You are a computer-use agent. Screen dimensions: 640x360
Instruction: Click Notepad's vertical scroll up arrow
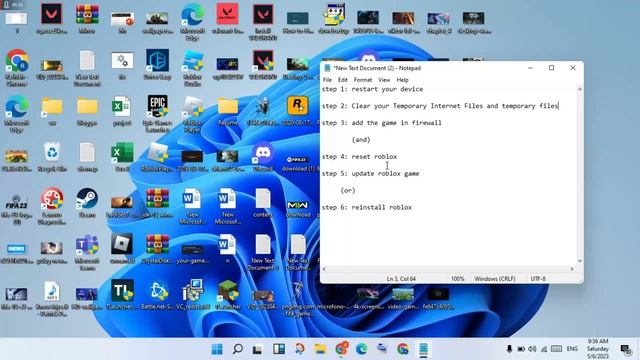(x=580, y=89)
